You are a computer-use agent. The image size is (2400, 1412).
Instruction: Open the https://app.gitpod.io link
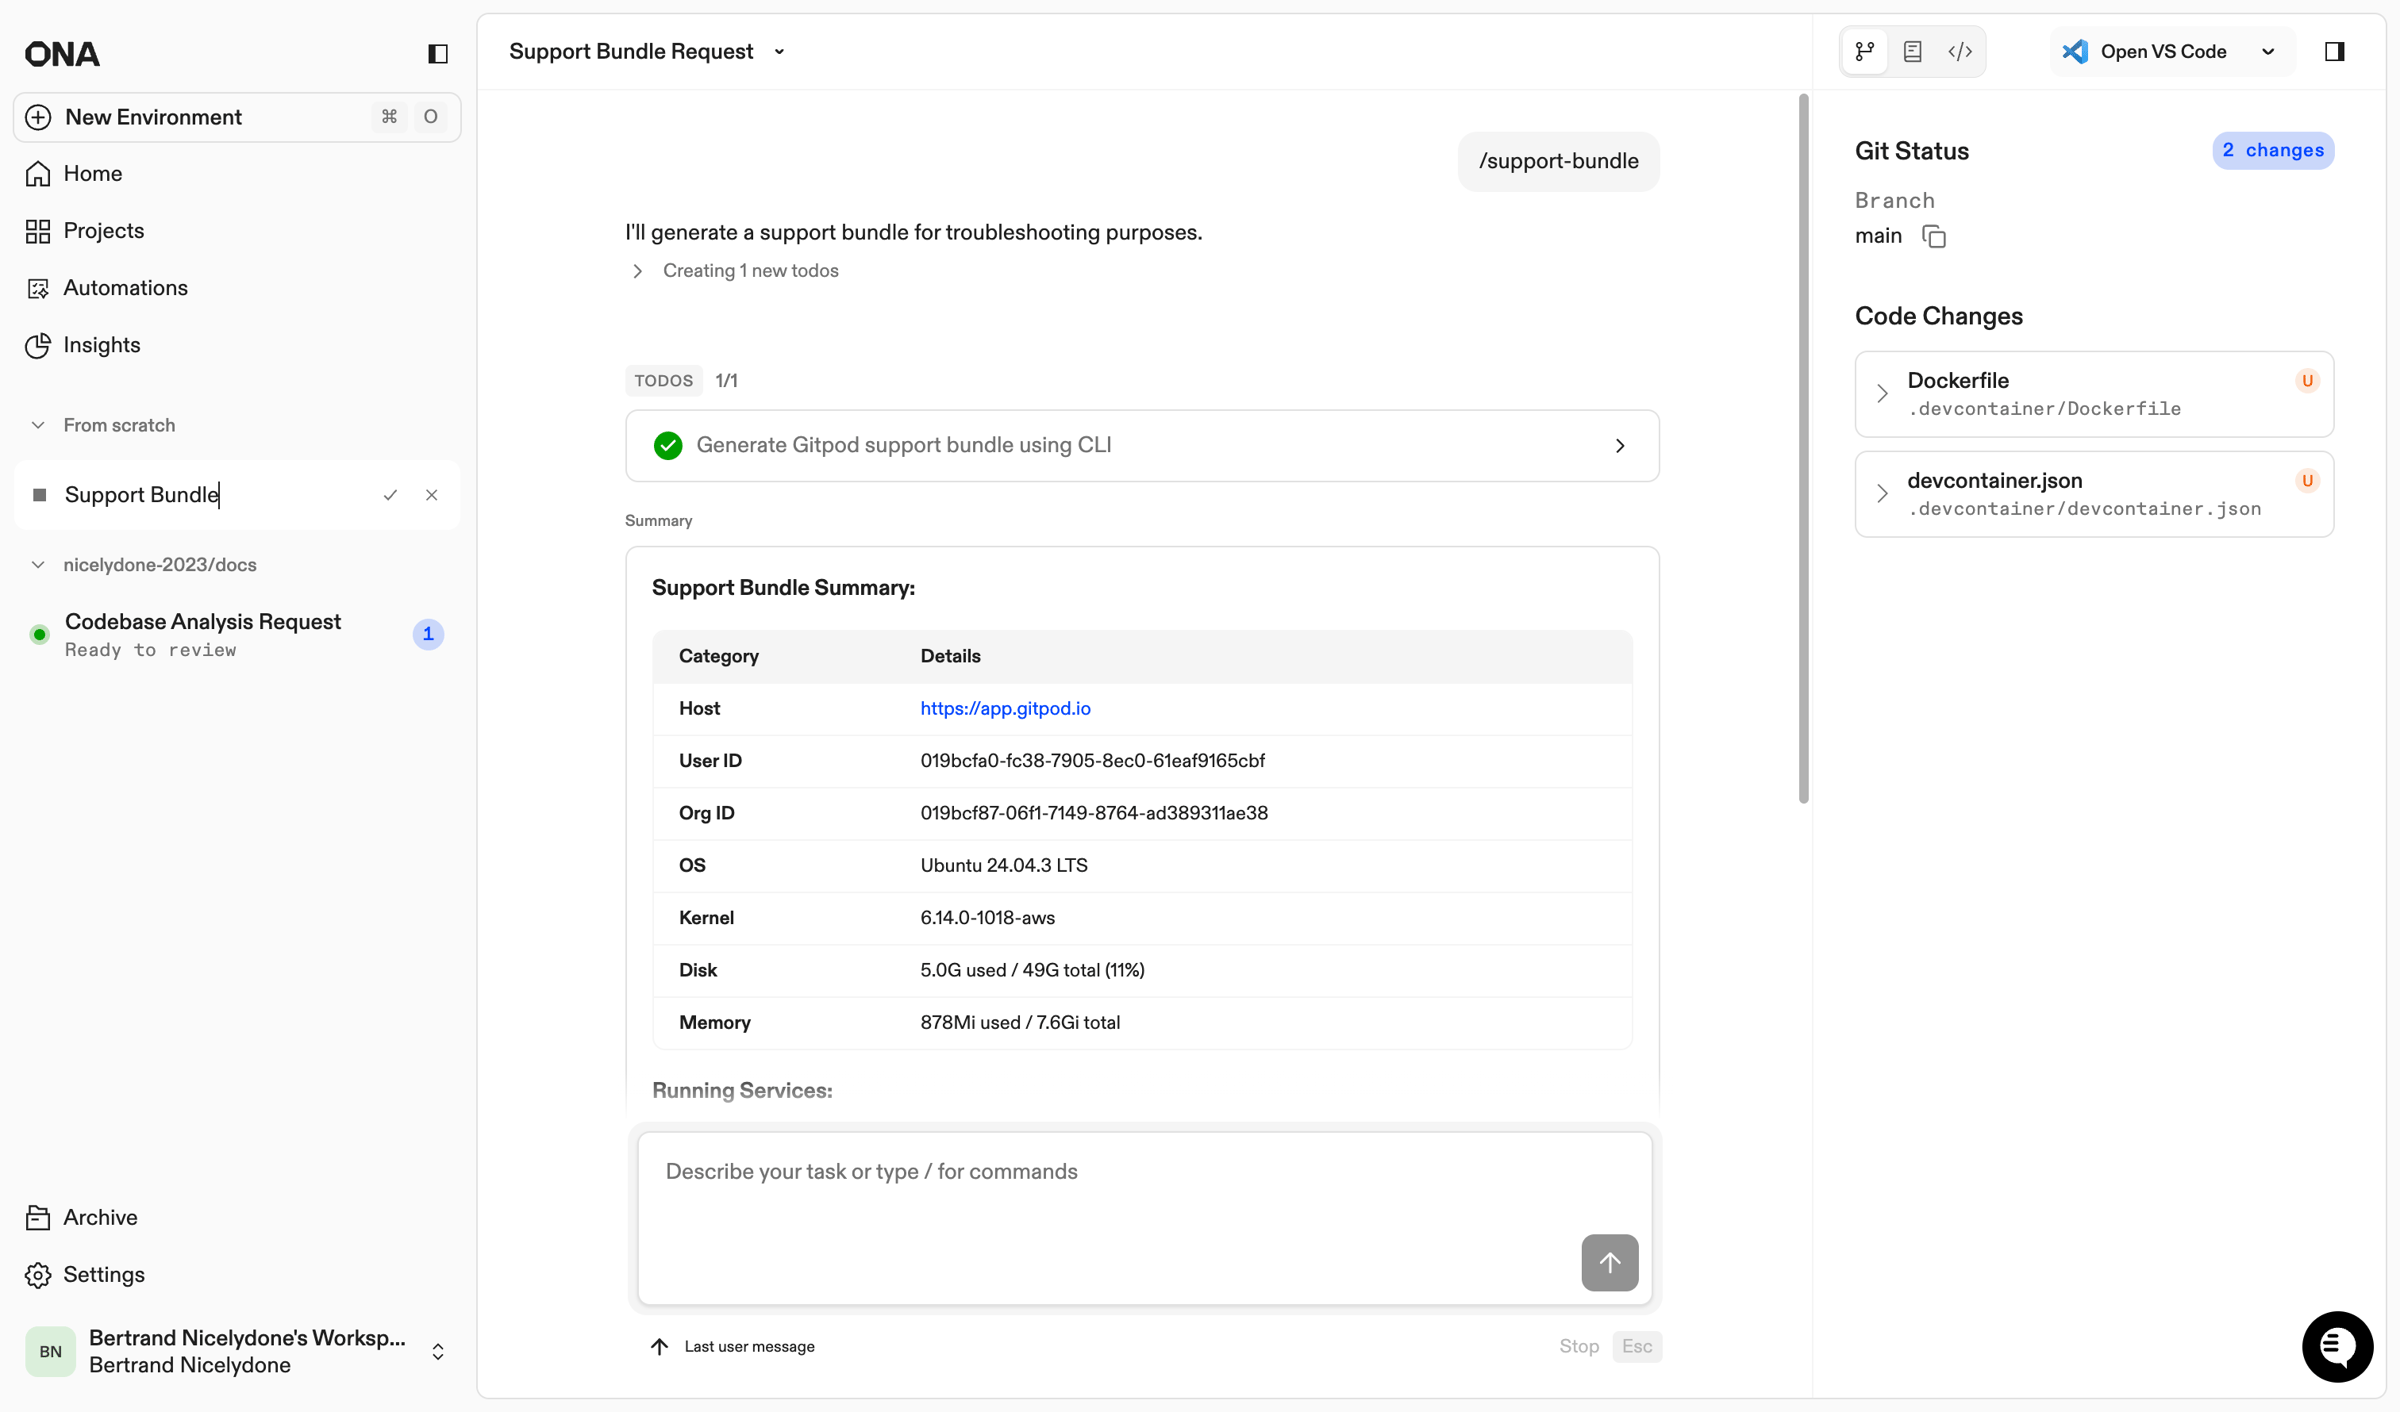click(x=1005, y=709)
